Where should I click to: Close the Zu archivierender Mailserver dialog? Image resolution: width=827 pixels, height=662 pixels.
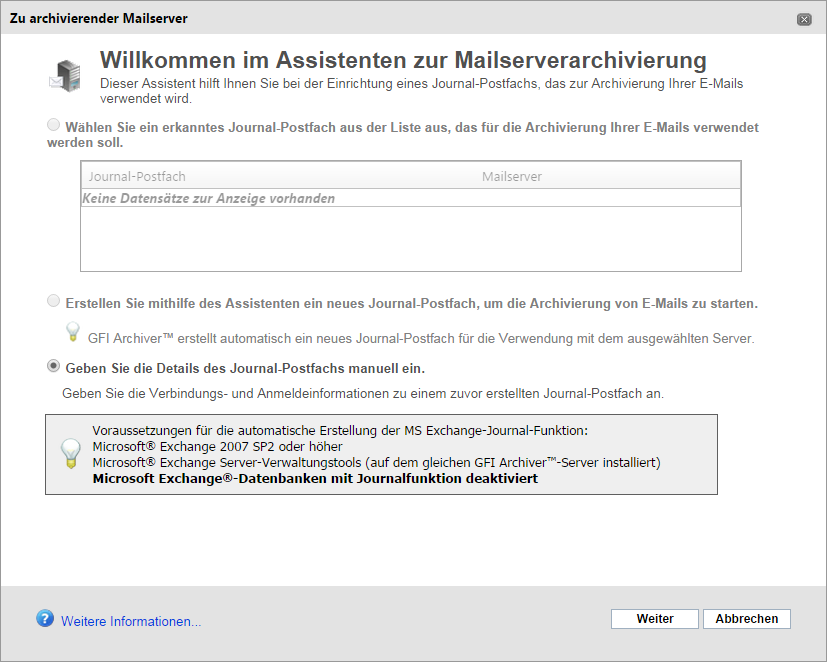804,20
